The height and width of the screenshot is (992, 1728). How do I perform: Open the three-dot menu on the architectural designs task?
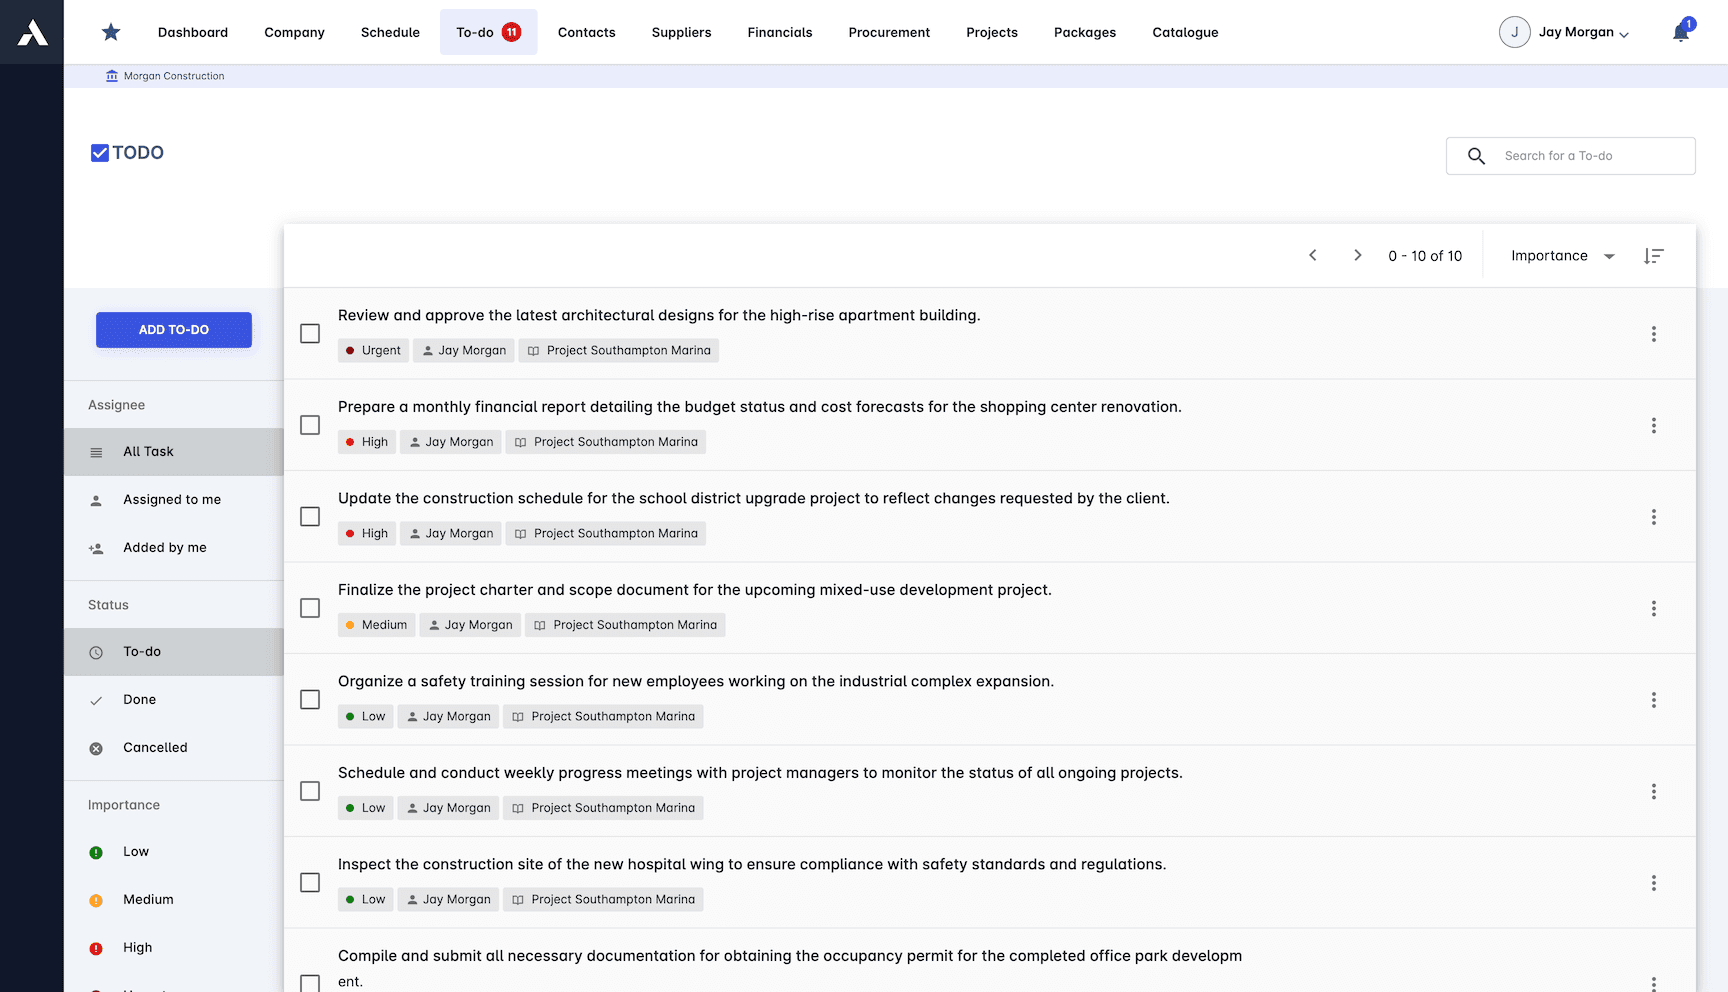point(1654,334)
